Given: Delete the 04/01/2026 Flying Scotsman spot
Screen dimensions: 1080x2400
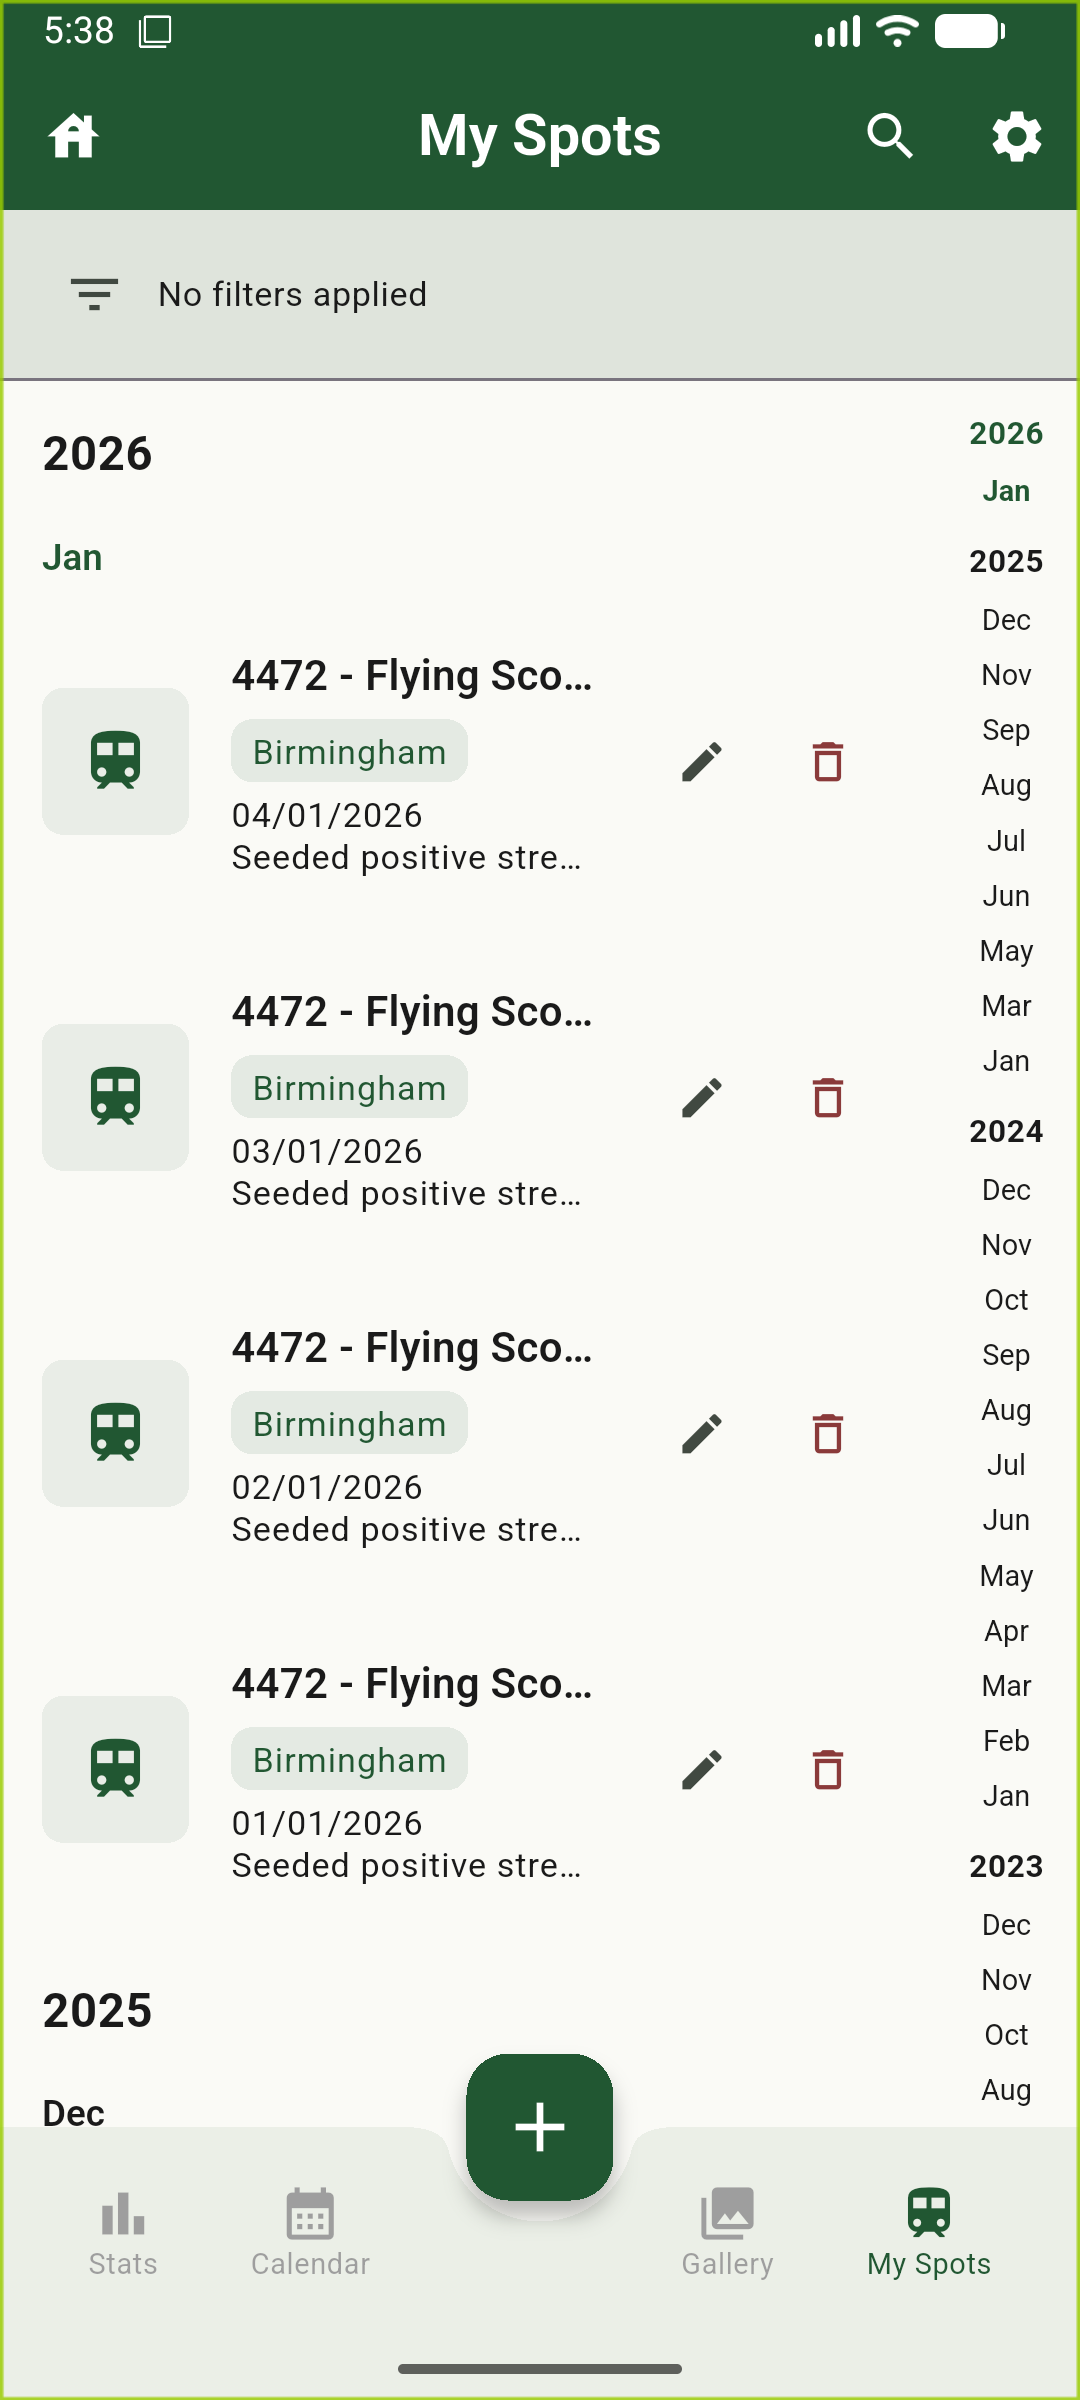Looking at the screenshot, I should 828,762.
